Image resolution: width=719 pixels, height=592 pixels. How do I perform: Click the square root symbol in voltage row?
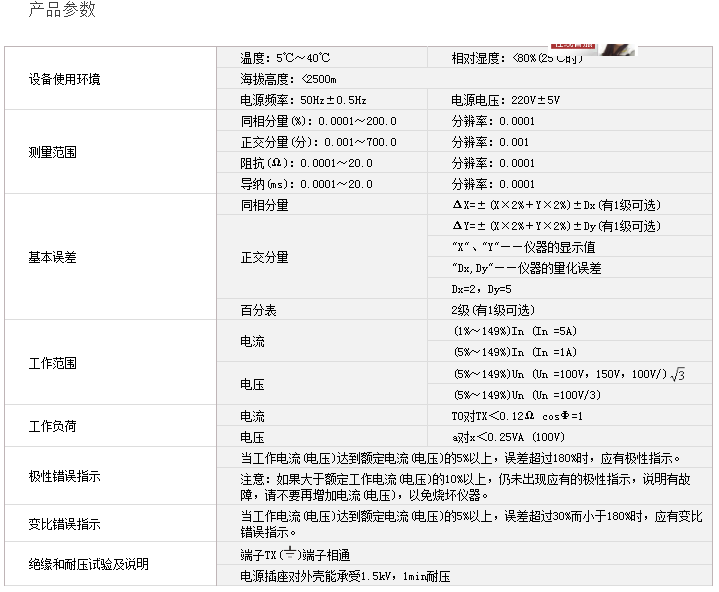click(x=677, y=375)
